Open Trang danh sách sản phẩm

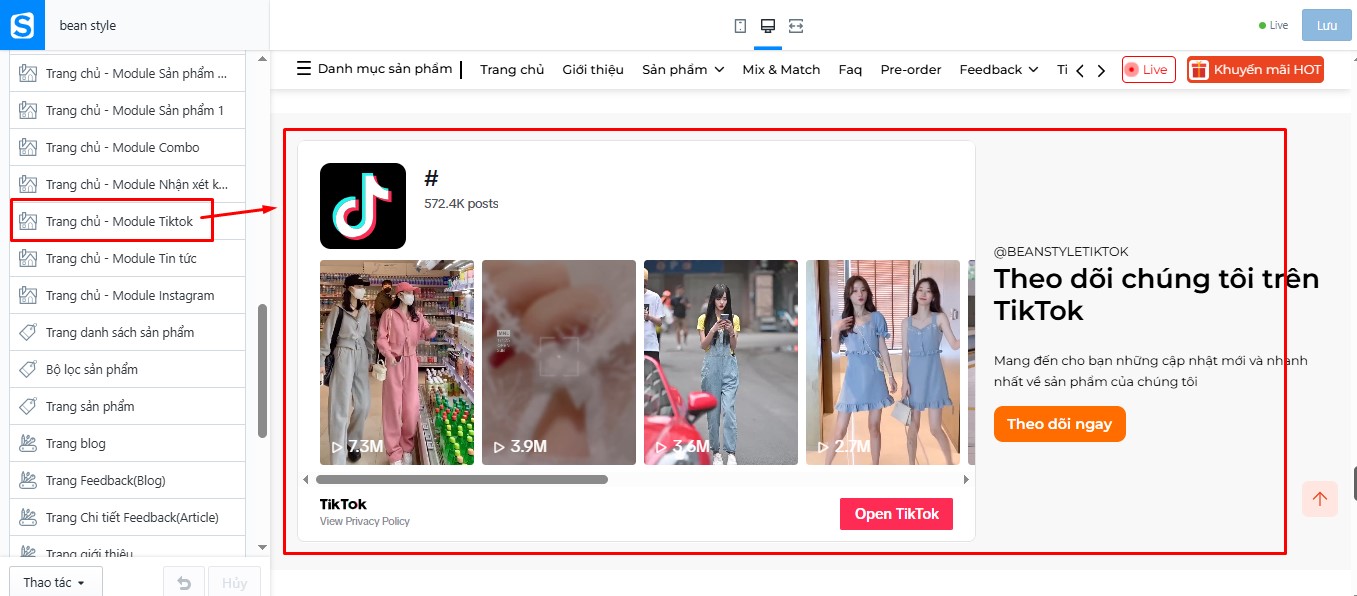(128, 332)
